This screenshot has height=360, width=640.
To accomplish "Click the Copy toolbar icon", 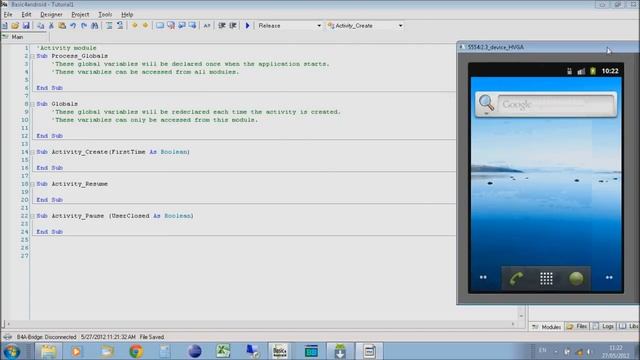I will [x=40, y=26].
